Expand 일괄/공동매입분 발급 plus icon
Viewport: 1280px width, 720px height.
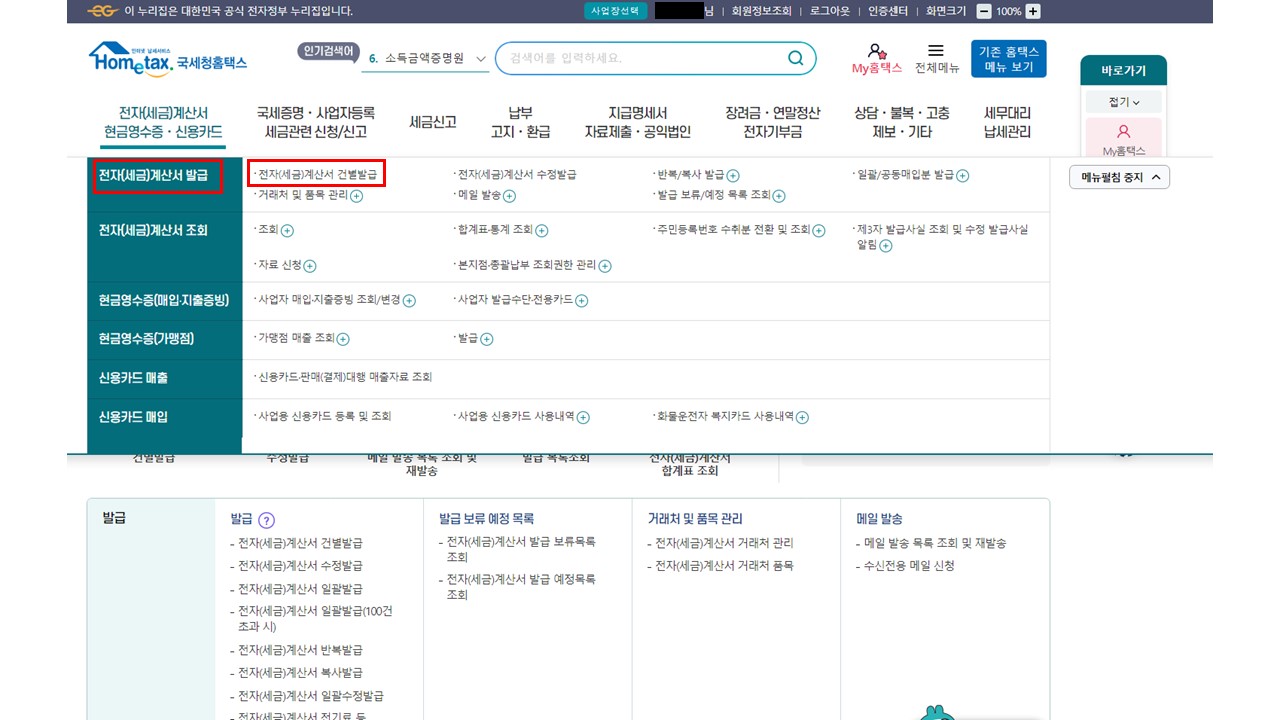pos(962,176)
